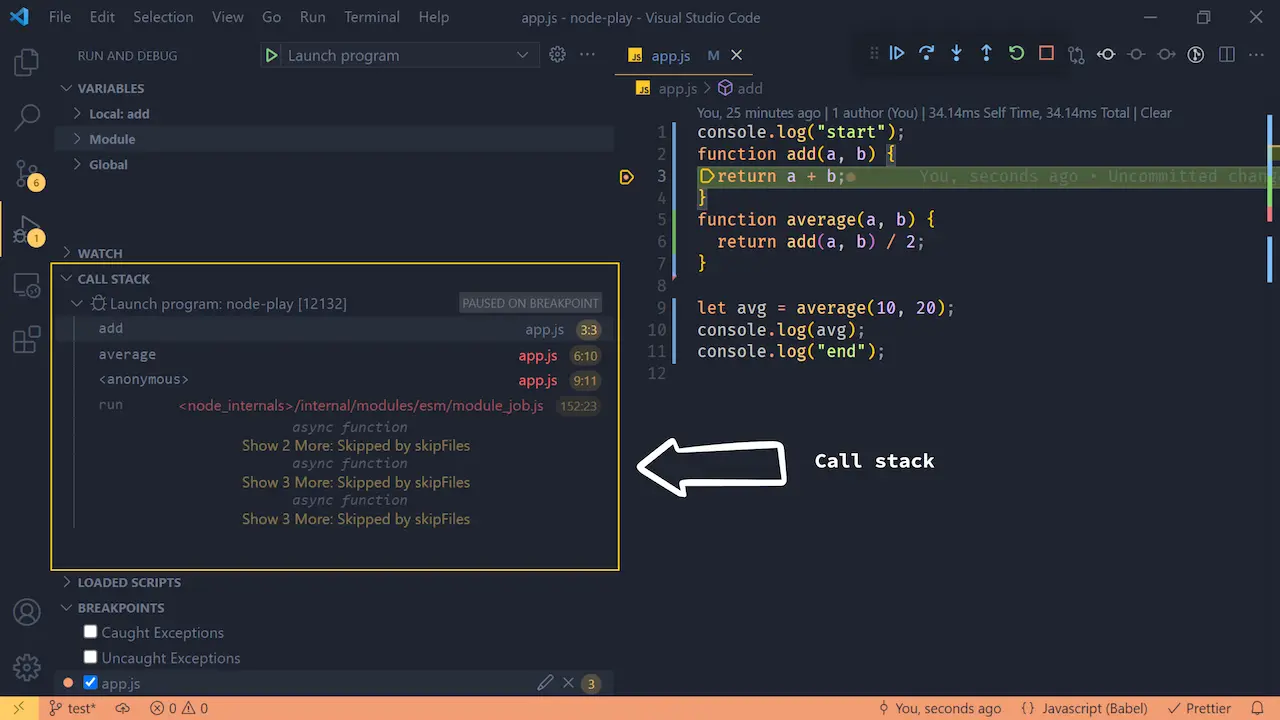Remove the app.js breakpoint

[x=568, y=683]
